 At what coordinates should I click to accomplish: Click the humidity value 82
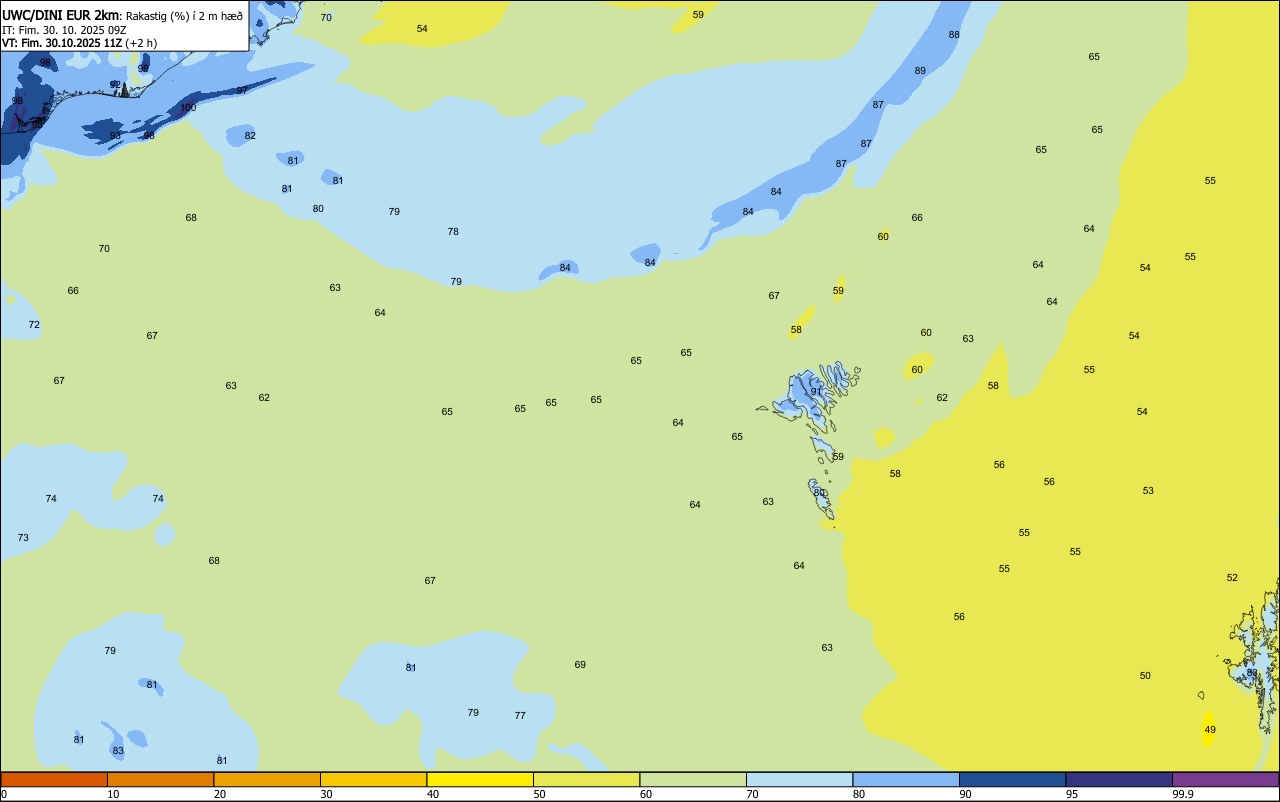click(x=250, y=136)
